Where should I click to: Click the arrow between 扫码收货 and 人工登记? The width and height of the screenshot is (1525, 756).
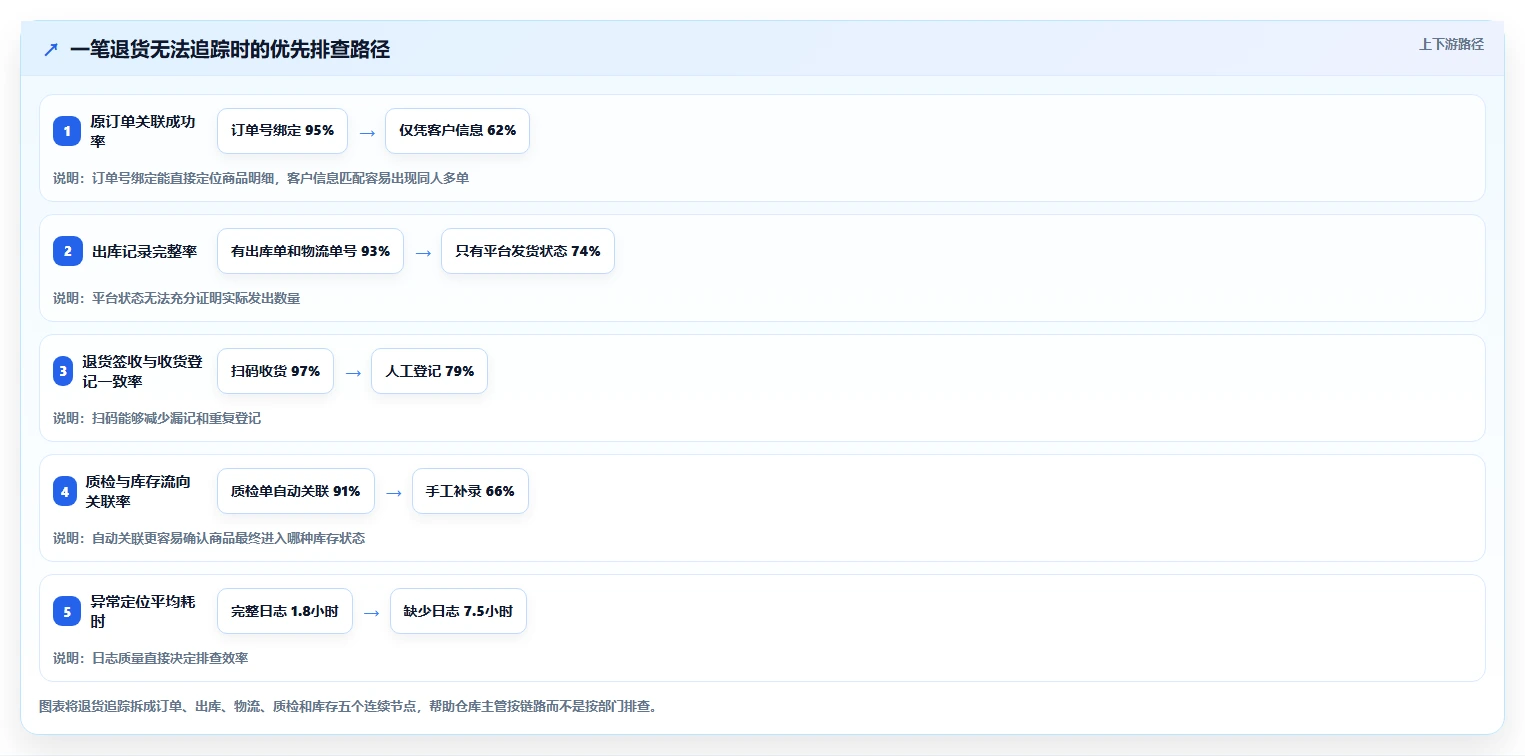pyautogui.click(x=353, y=372)
